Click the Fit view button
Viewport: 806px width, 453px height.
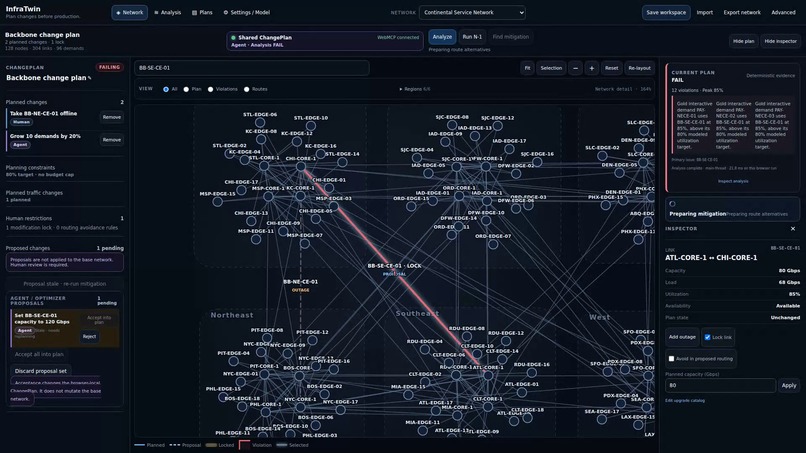pos(527,68)
